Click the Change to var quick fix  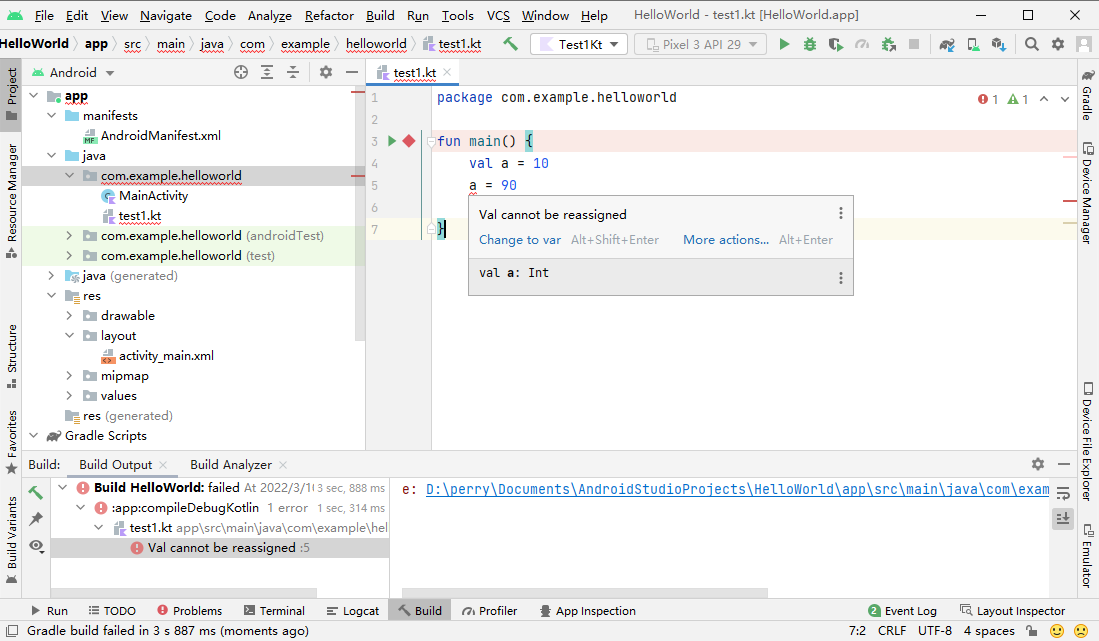click(519, 240)
